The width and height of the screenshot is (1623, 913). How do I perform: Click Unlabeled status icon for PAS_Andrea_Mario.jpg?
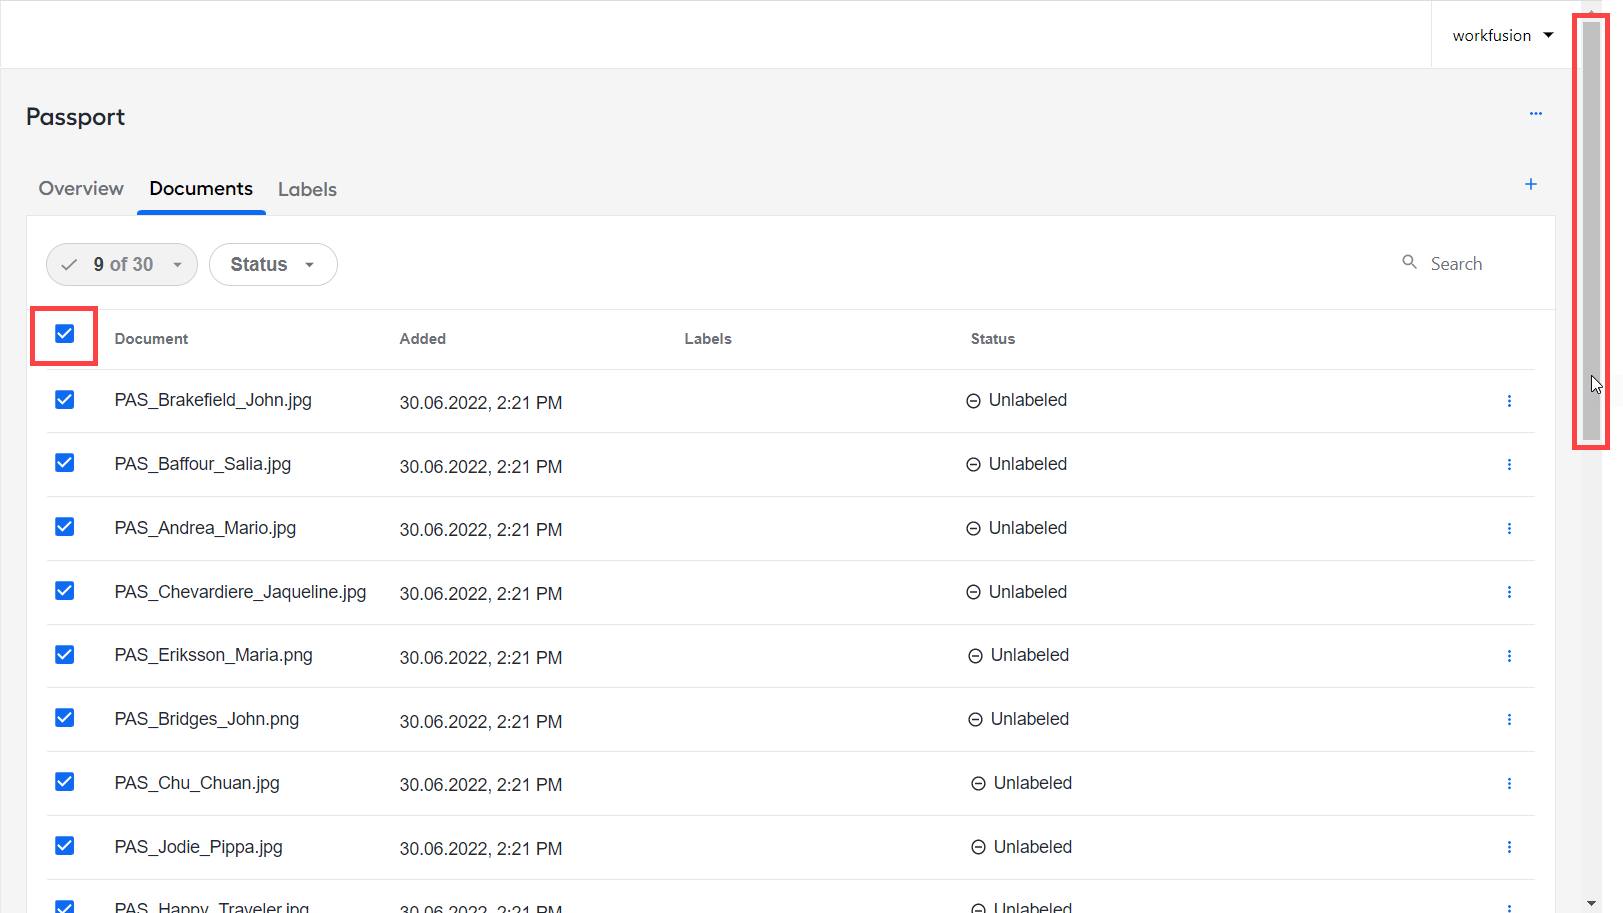[x=973, y=529]
